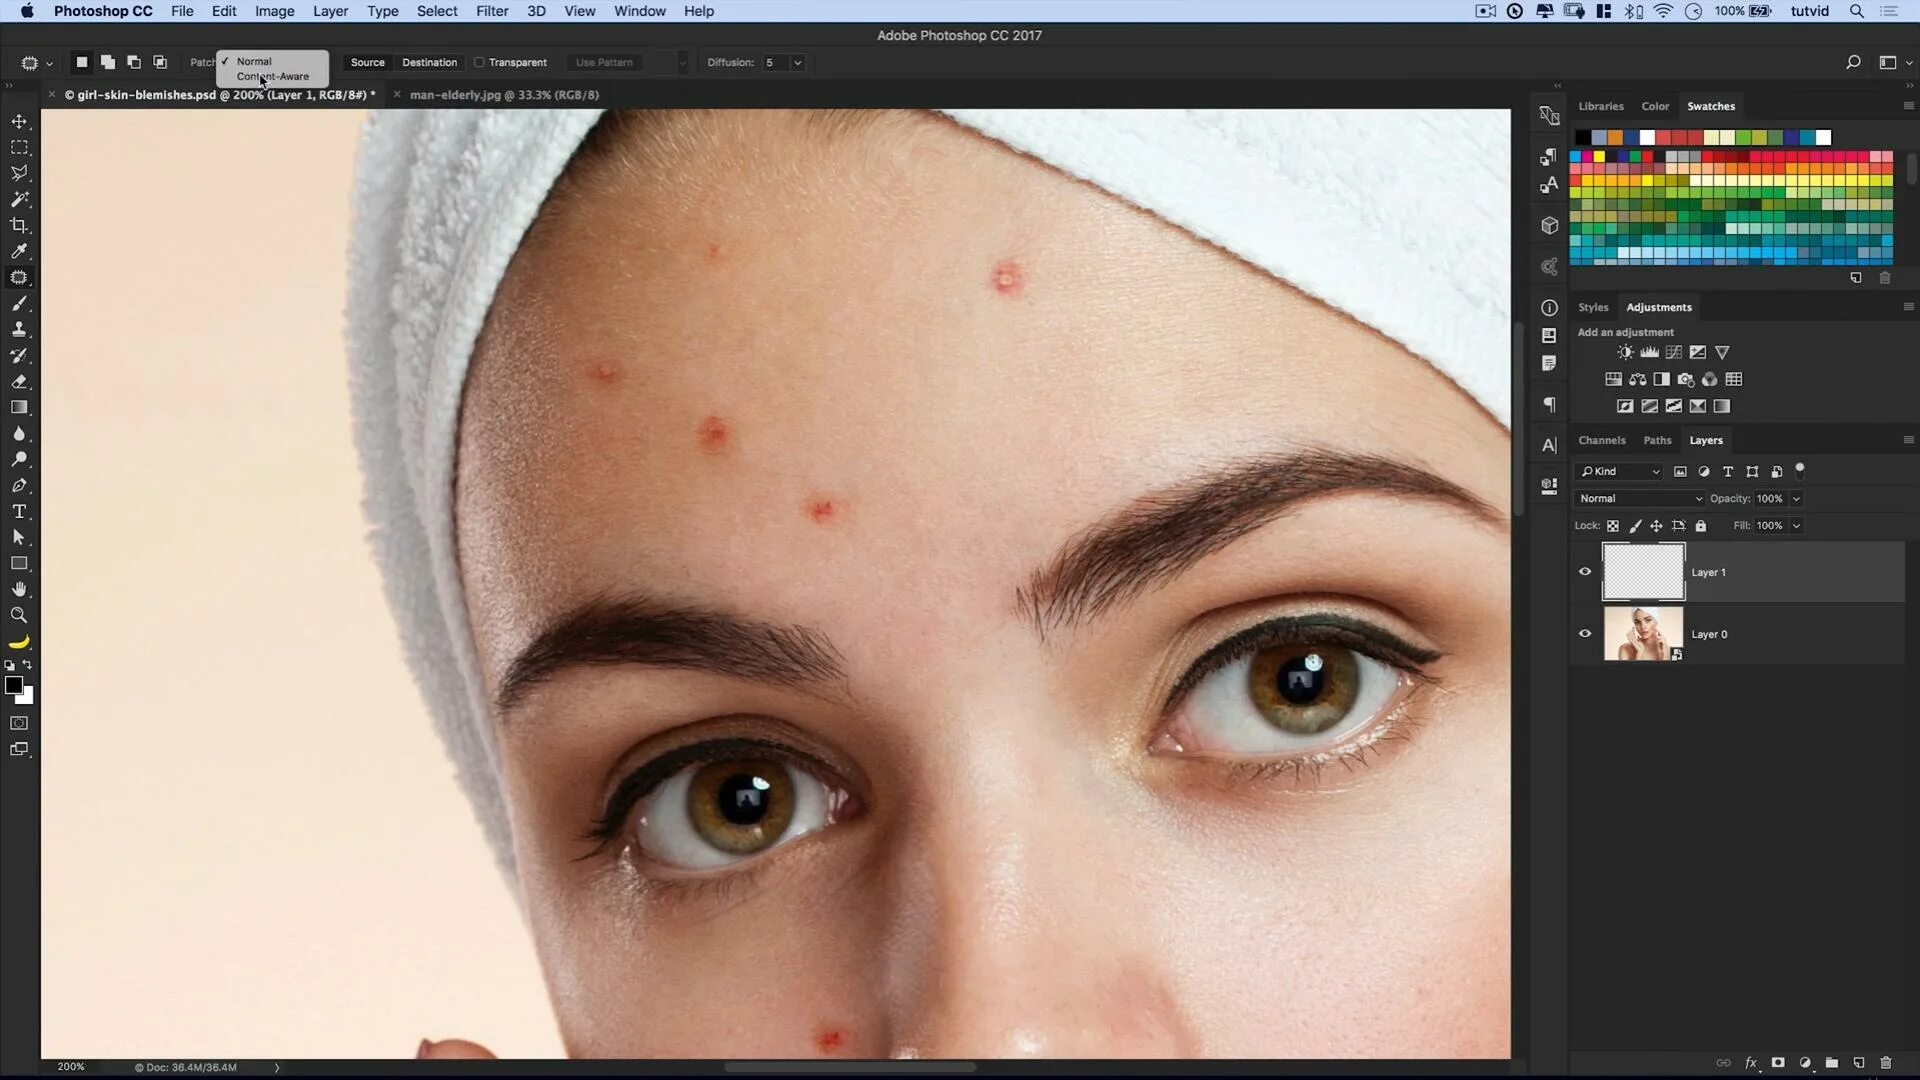Select the Hand tool
1920x1080 pixels.
[x=19, y=589]
